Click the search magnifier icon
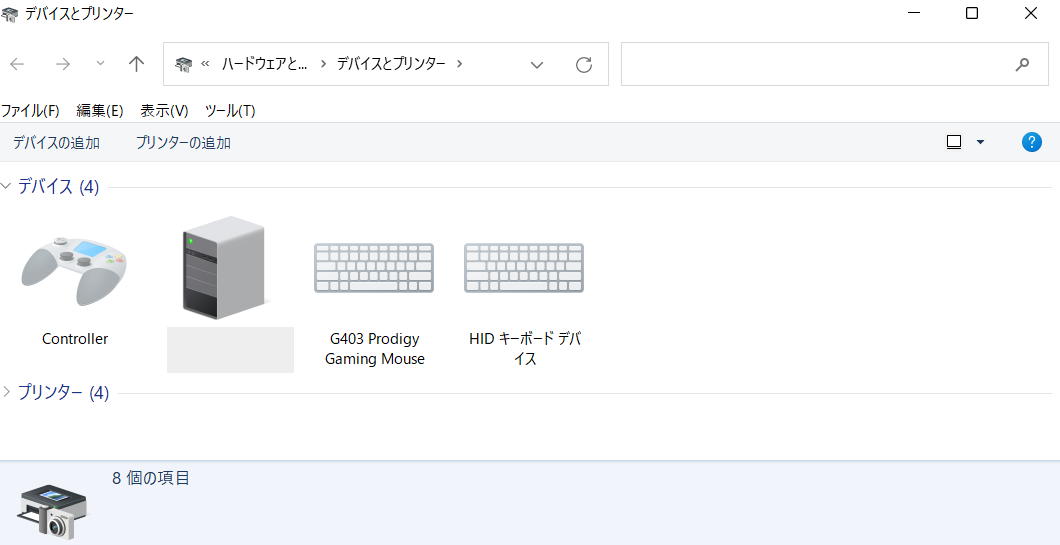The width and height of the screenshot is (1060, 545). [x=1022, y=64]
